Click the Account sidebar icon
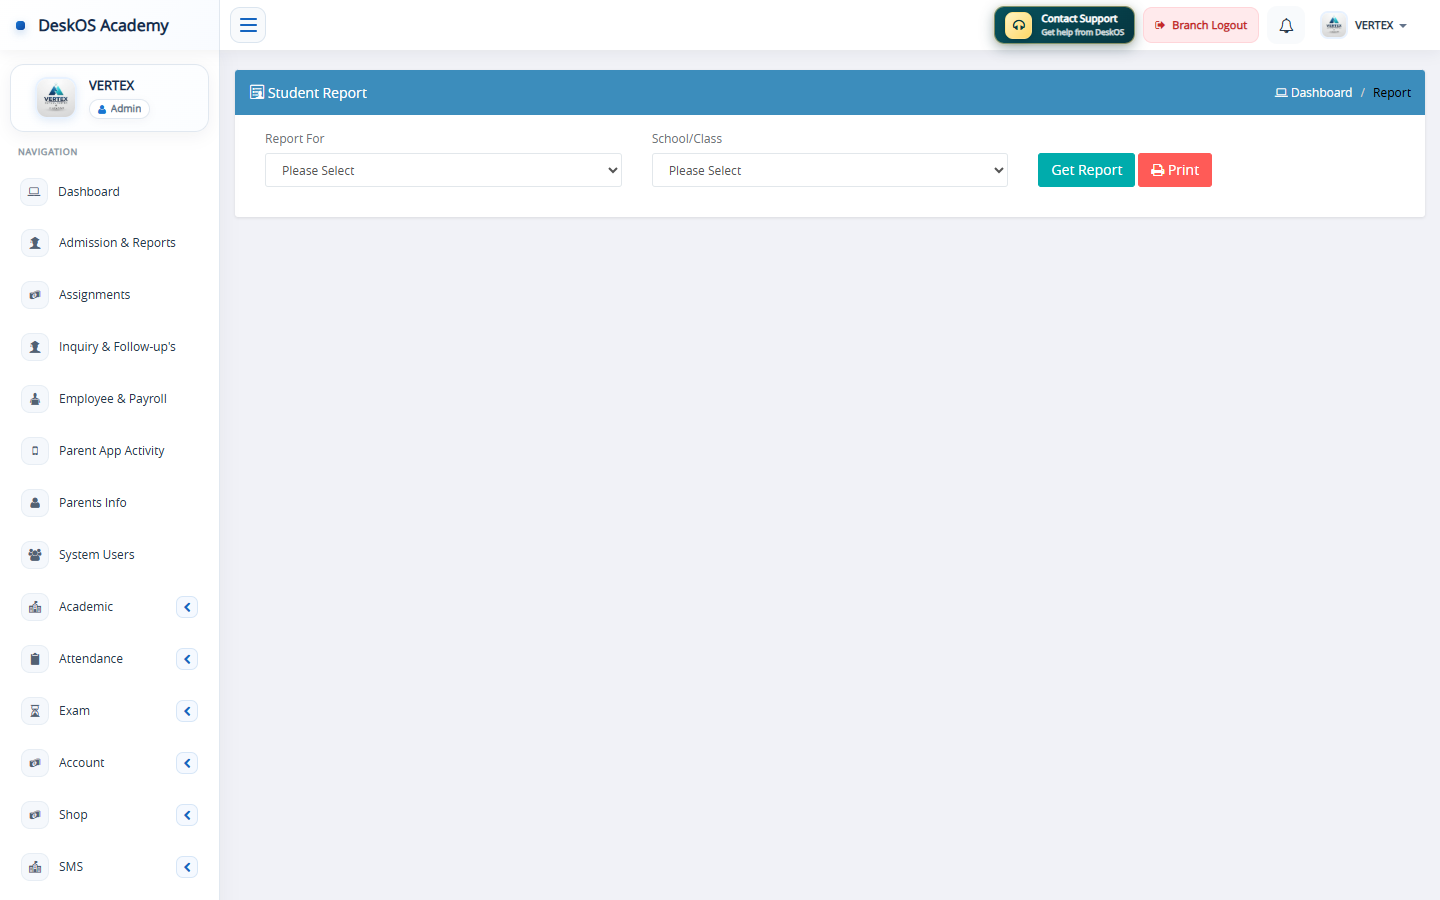This screenshot has width=1440, height=900. pyautogui.click(x=35, y=763)
